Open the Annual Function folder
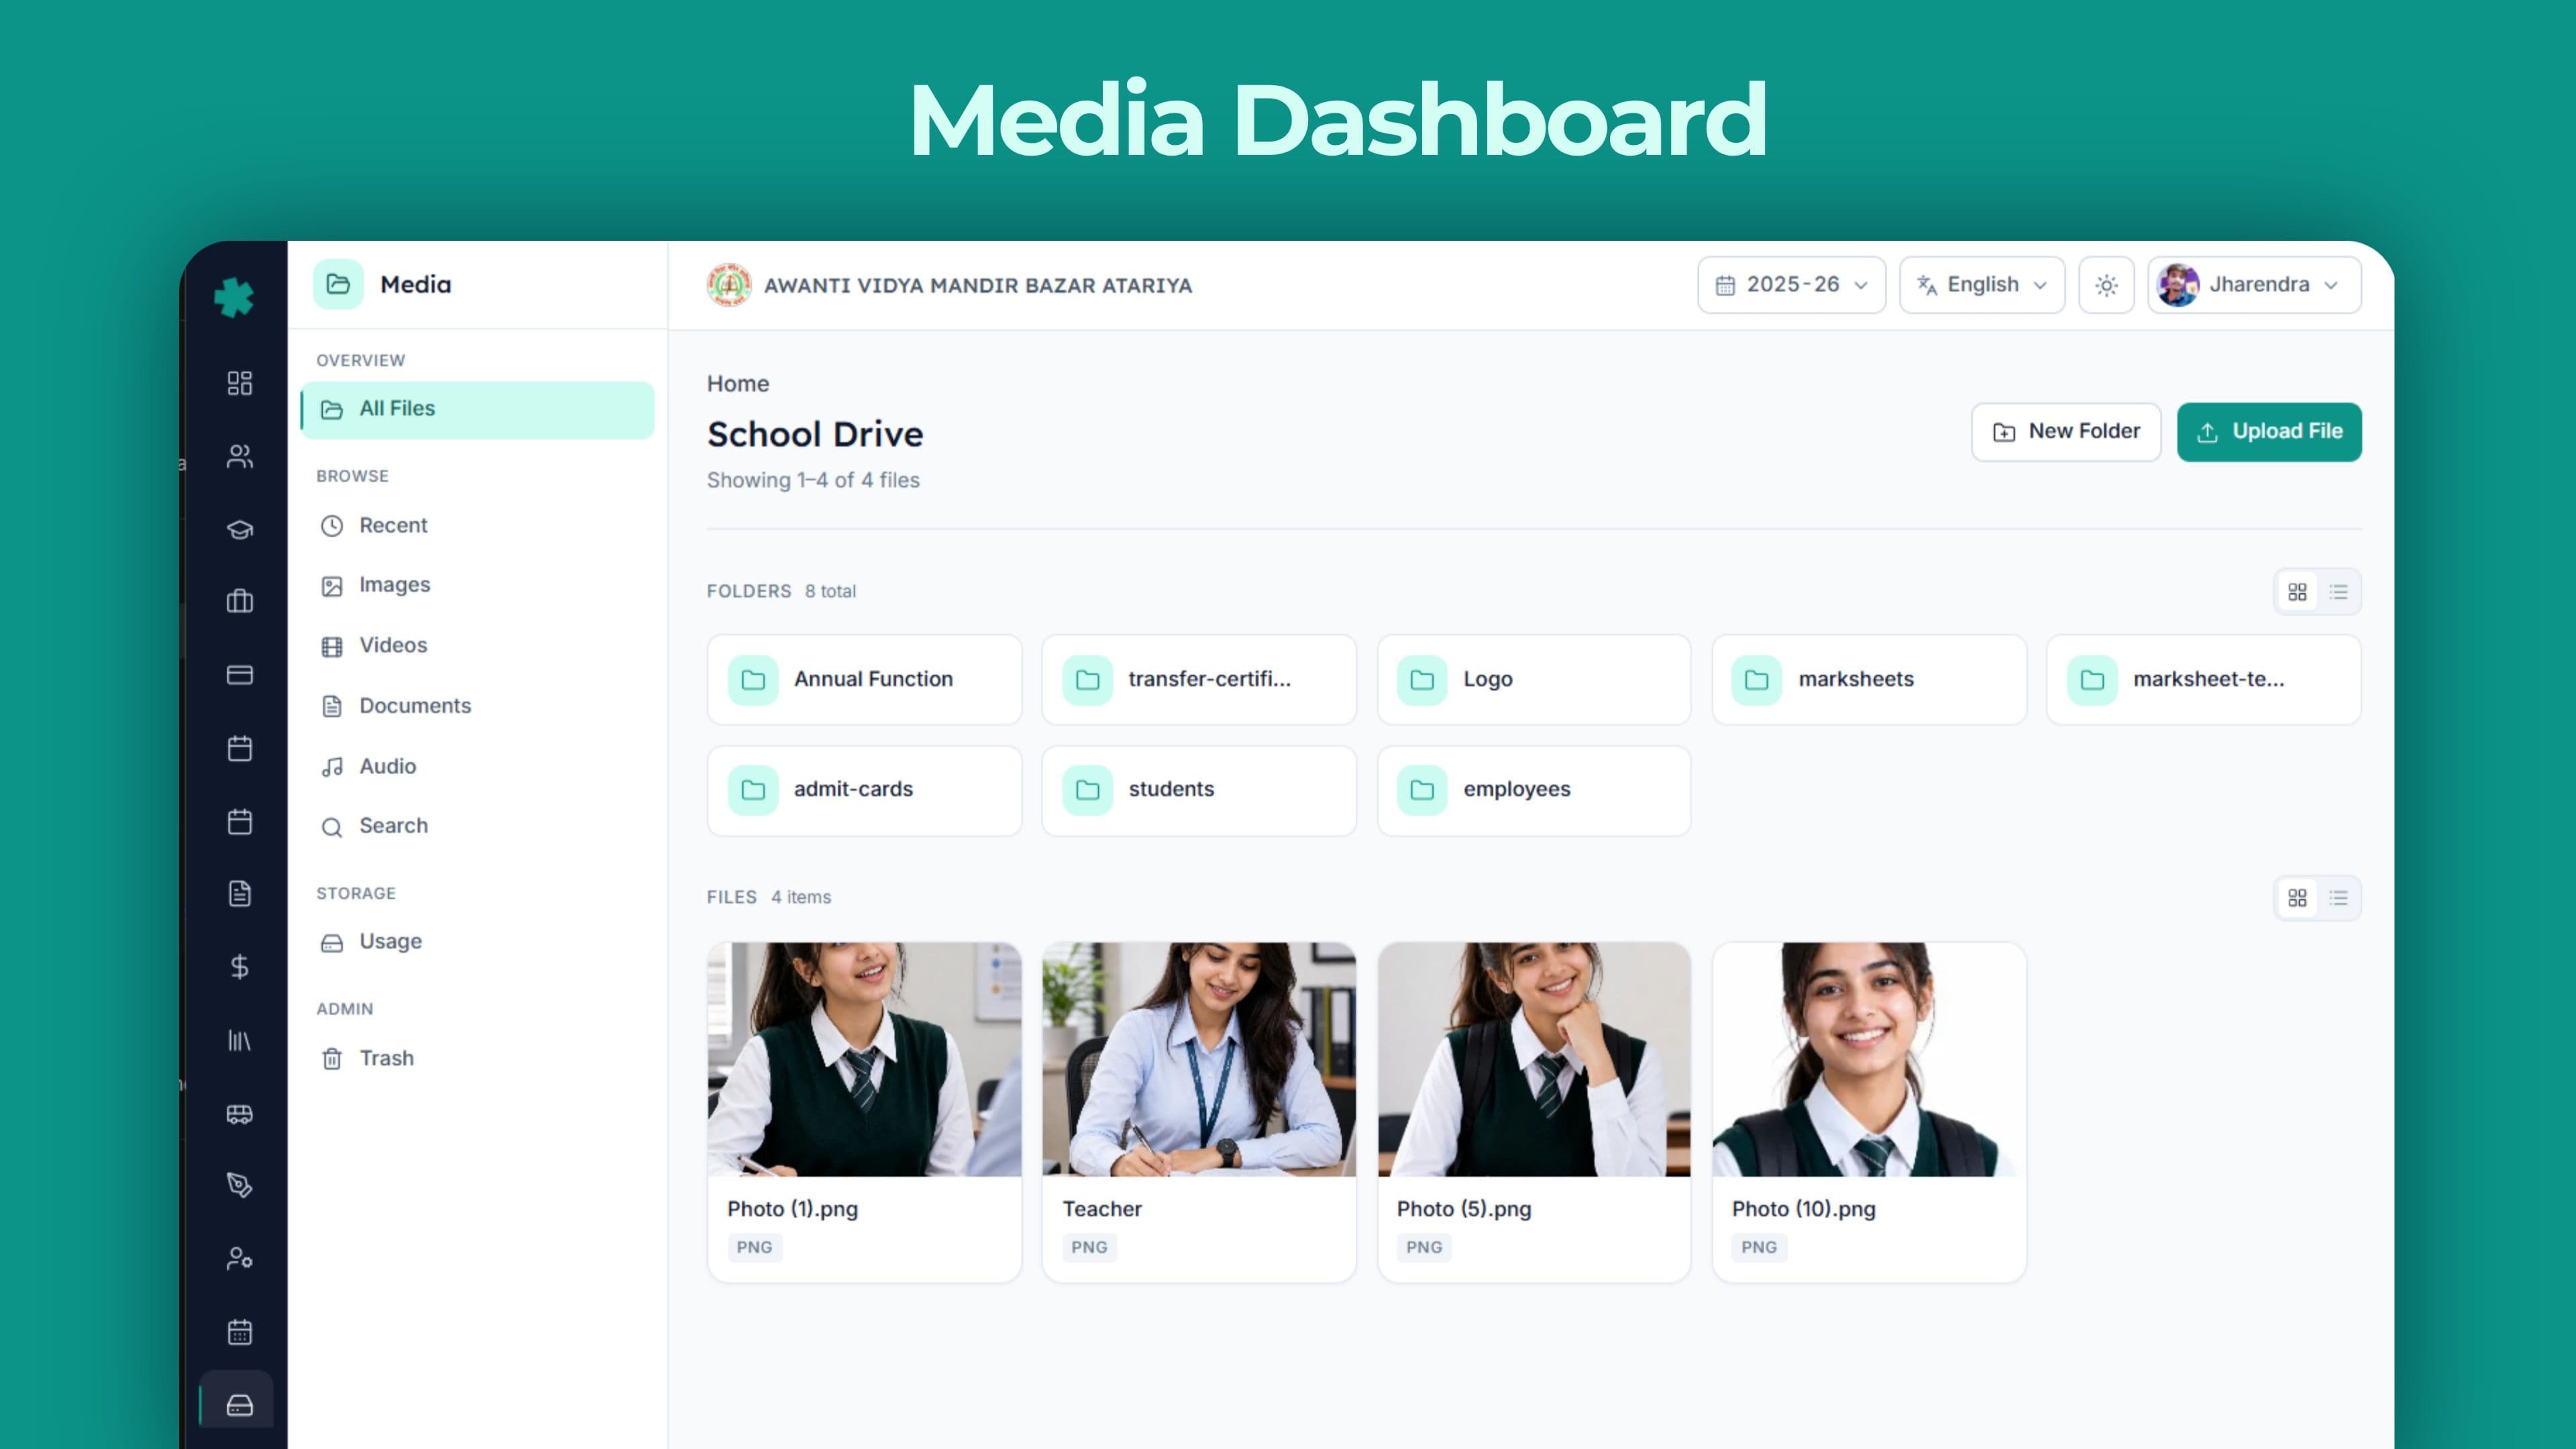 pyautogui.click(x=864, y=680)
